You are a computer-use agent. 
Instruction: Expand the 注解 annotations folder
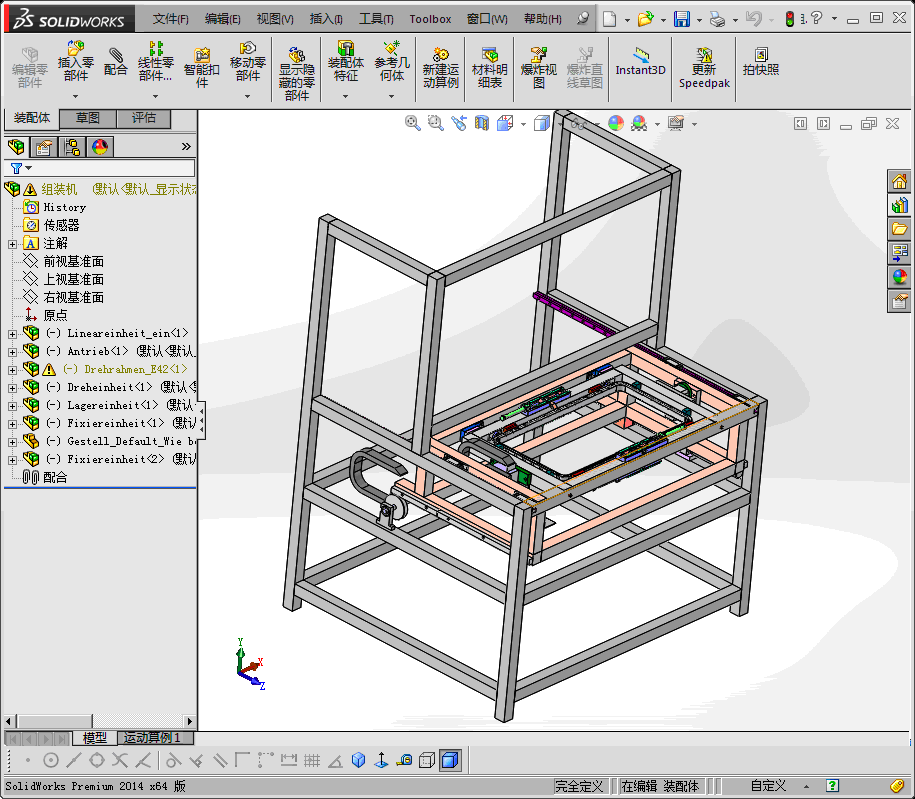coord(12,245)
